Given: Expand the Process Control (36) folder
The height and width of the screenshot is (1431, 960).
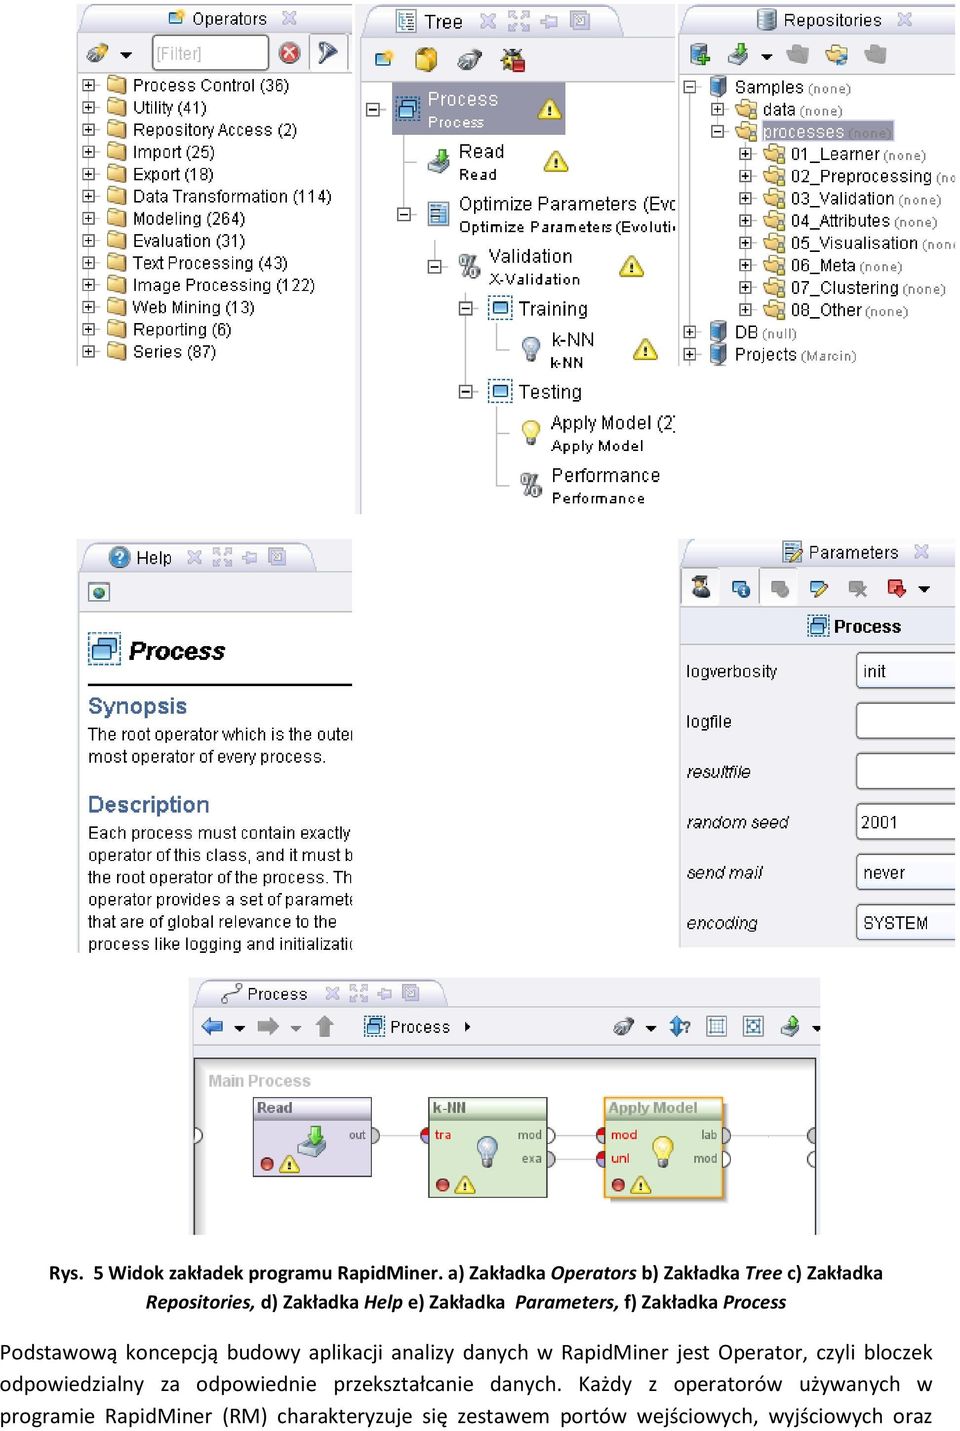Looking at the screenshot, I should point(89,85).
